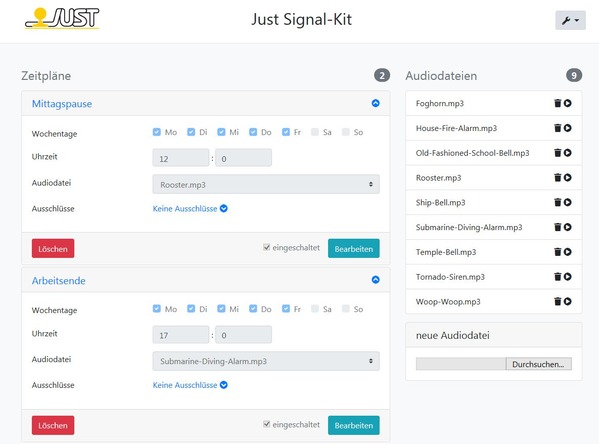Delete Woop-Woop.mp3 via trash icon
Image resolution: width=599 pixels, height=444 pixels.
click(x=558, y=301)
